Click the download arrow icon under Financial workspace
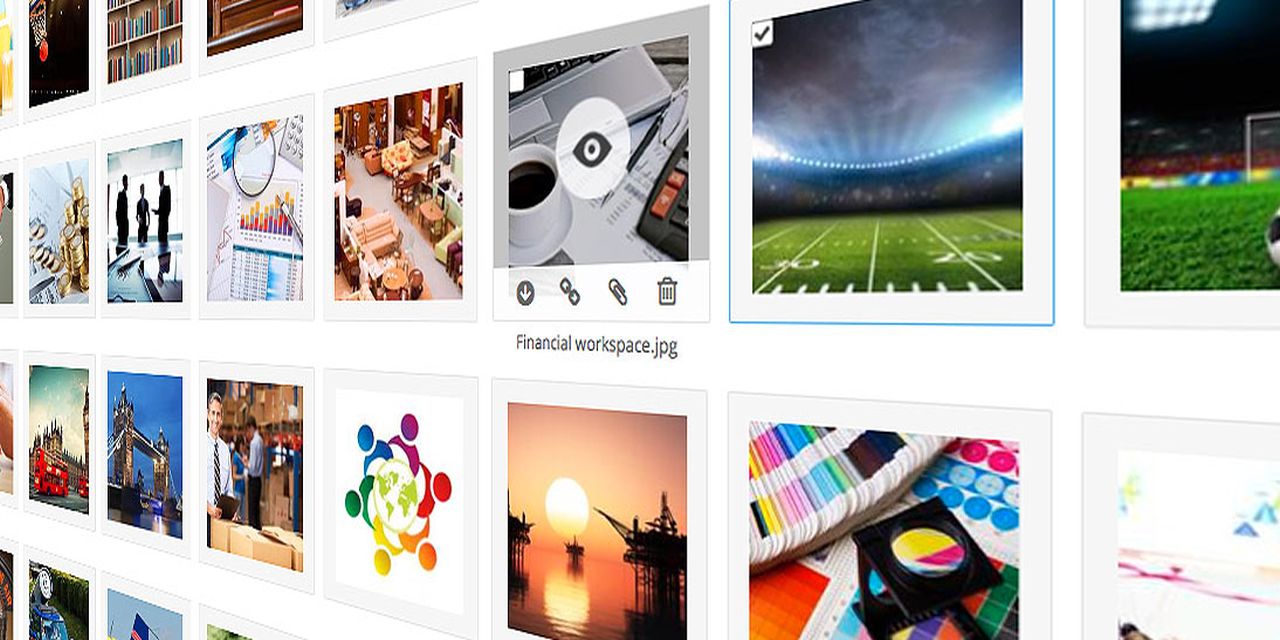The width and height of the screenshot is (1280, 640). coord(525,292)
